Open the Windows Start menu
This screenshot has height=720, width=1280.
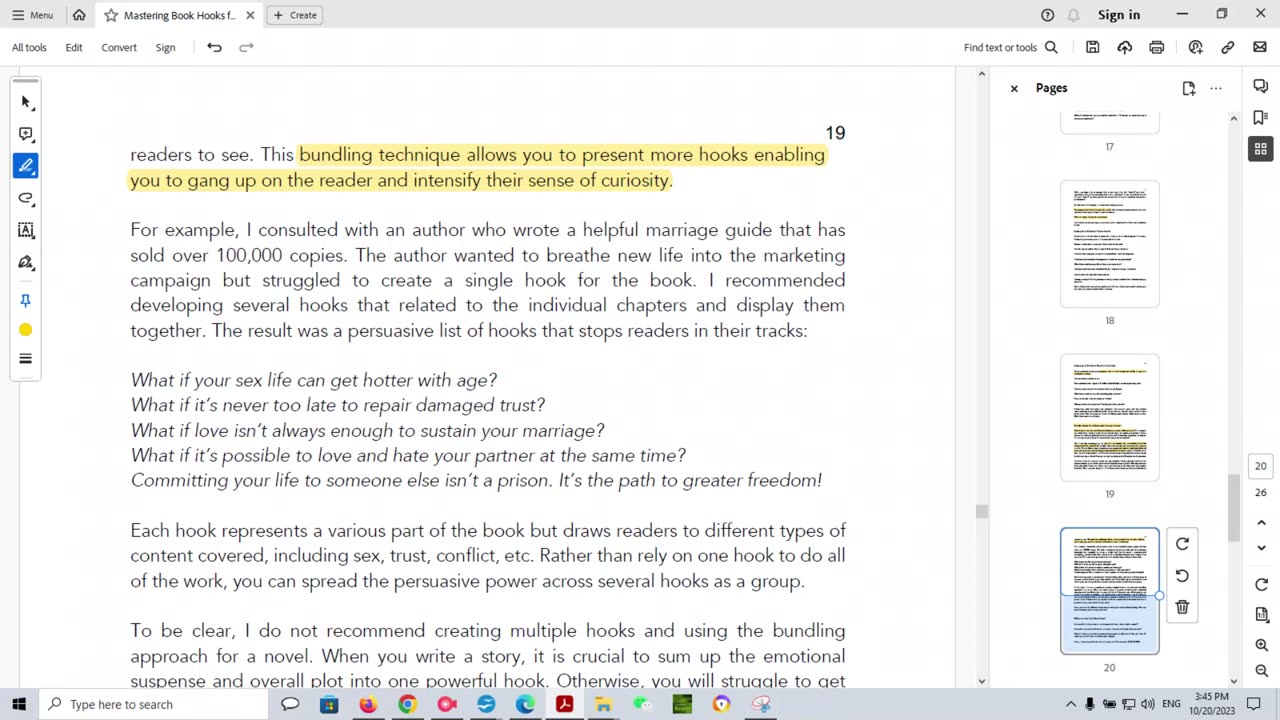tap(19, 704)
